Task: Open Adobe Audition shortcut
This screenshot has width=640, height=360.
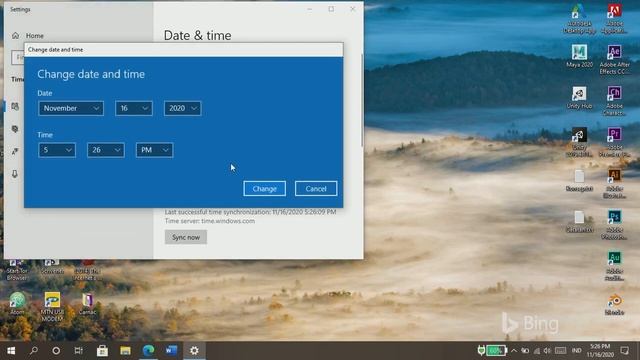Action: tap(614, 266)
